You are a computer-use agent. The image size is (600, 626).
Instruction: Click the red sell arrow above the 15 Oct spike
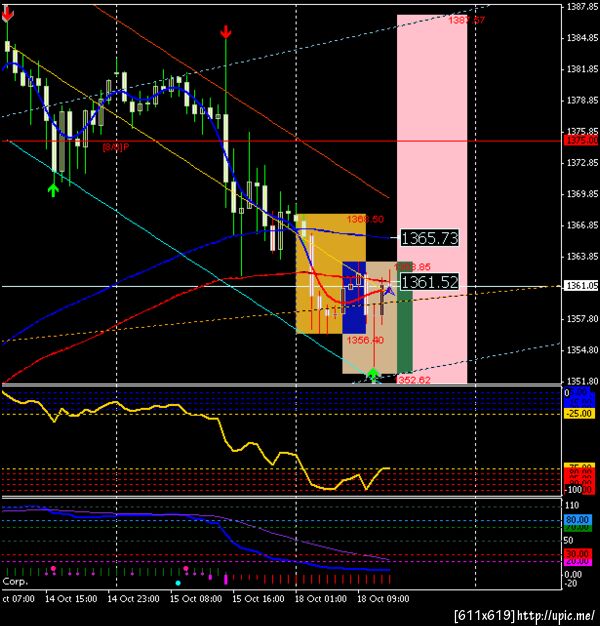(x=226, y=32)
